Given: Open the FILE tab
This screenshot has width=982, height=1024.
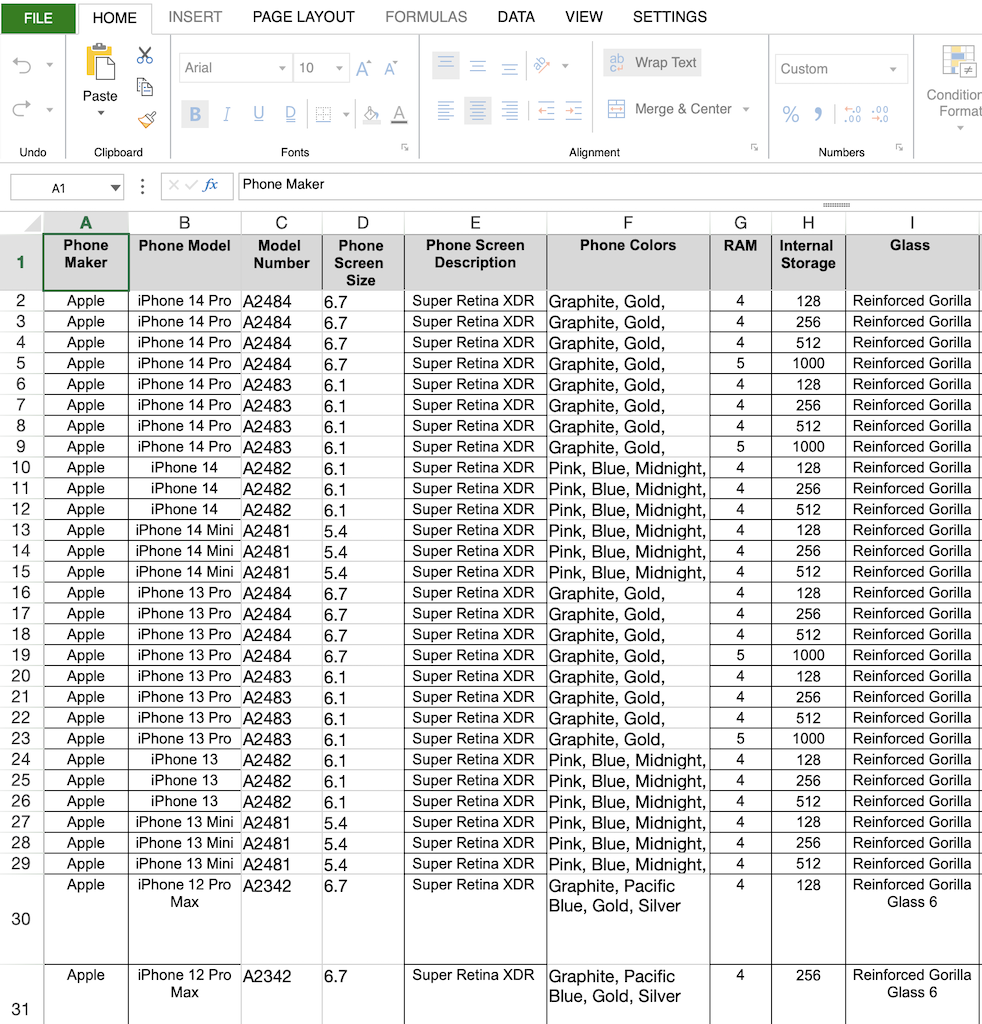Looking at the screenshot, I should click(x=39, y=18).
